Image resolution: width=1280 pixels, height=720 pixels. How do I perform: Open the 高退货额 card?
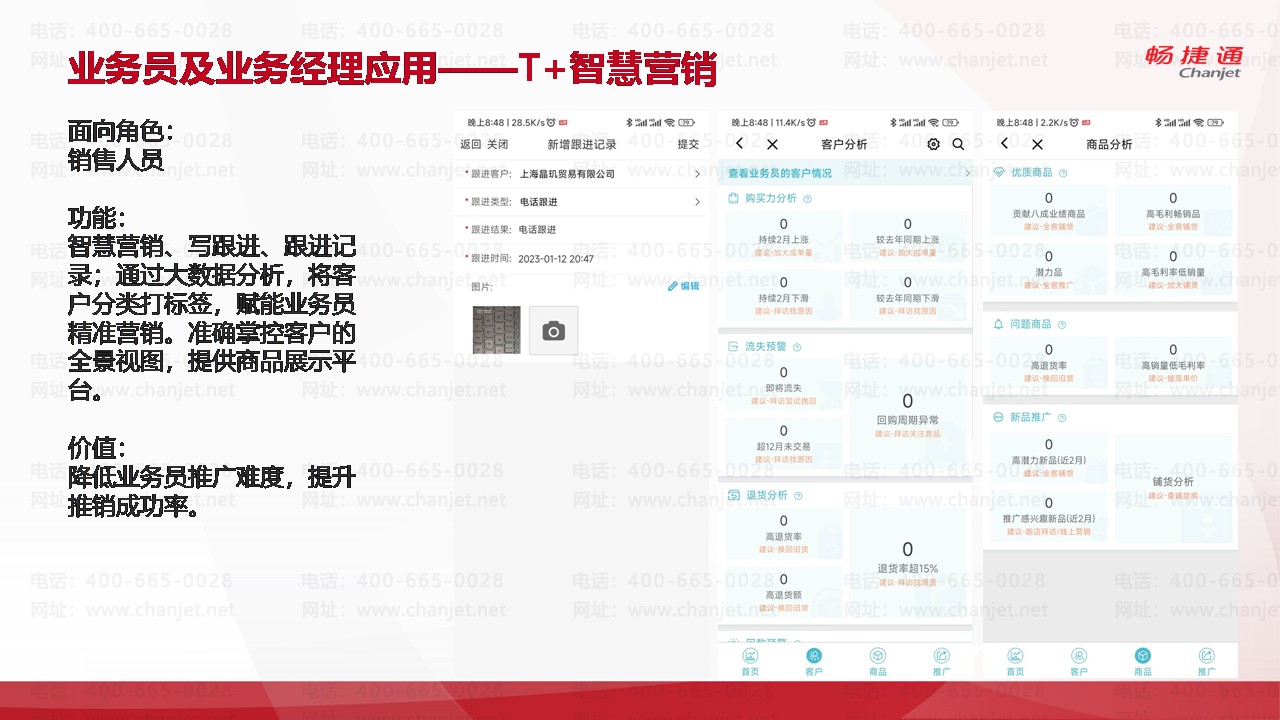783,591
